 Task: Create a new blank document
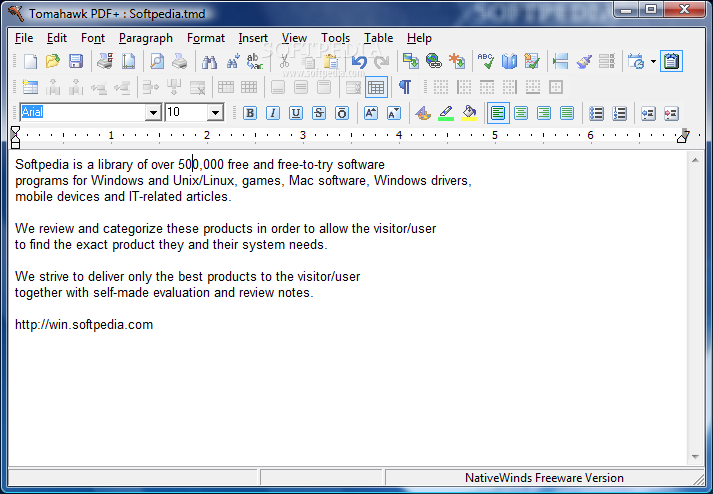point(30,61)
